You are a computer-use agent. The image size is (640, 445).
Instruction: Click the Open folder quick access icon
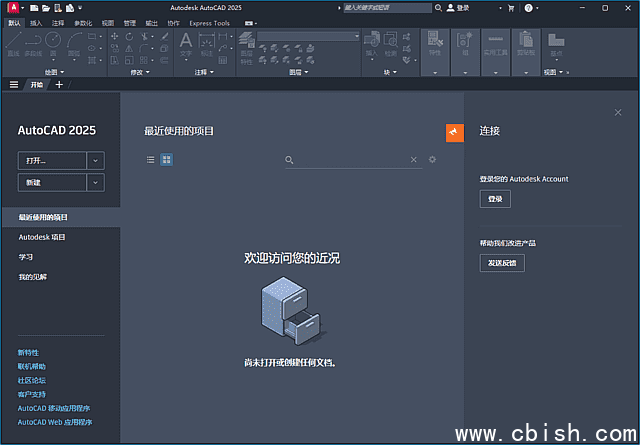point(46,8)
